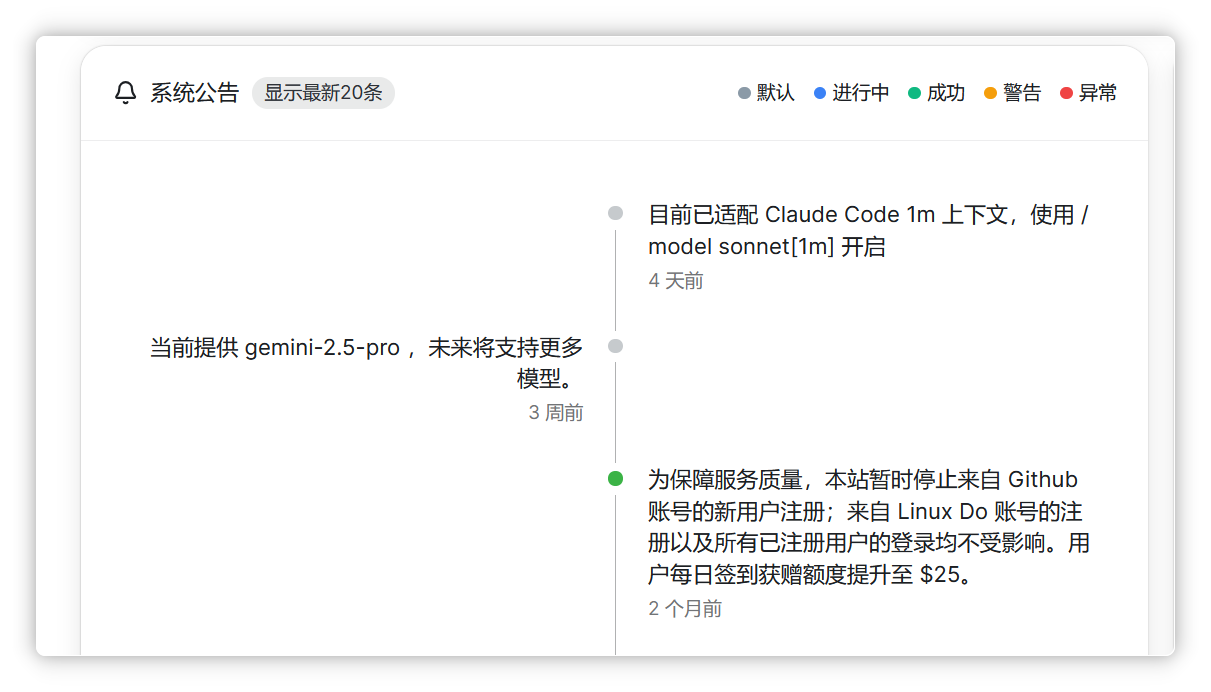This screenshot has width=1211, height=692.
Task: Click the green timeline dot beside the Github notice
Action: tap(616, 479)
